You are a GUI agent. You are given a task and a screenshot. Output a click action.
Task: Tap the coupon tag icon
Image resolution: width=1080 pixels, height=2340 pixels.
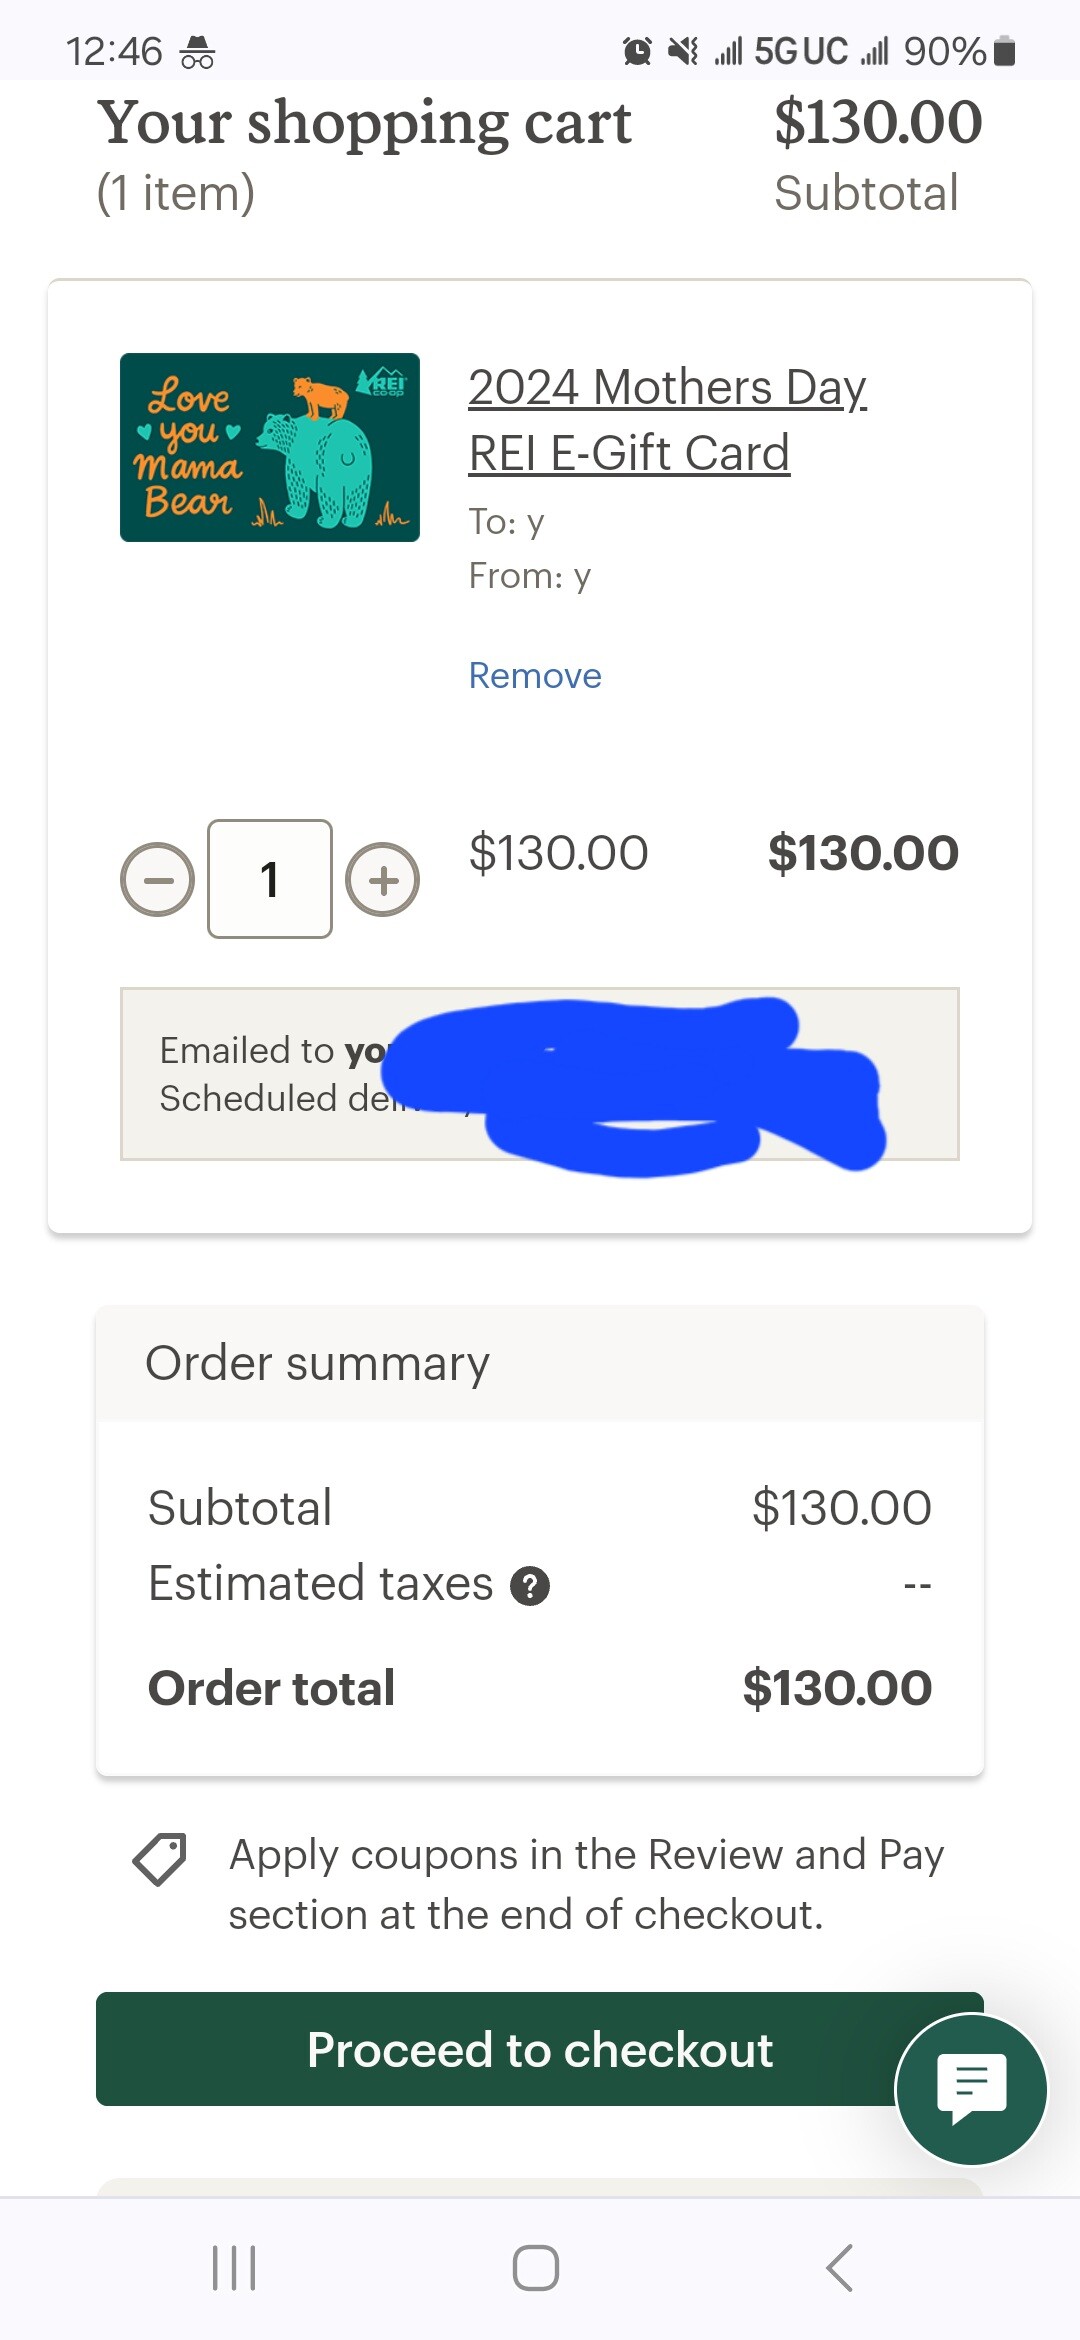159,1859
